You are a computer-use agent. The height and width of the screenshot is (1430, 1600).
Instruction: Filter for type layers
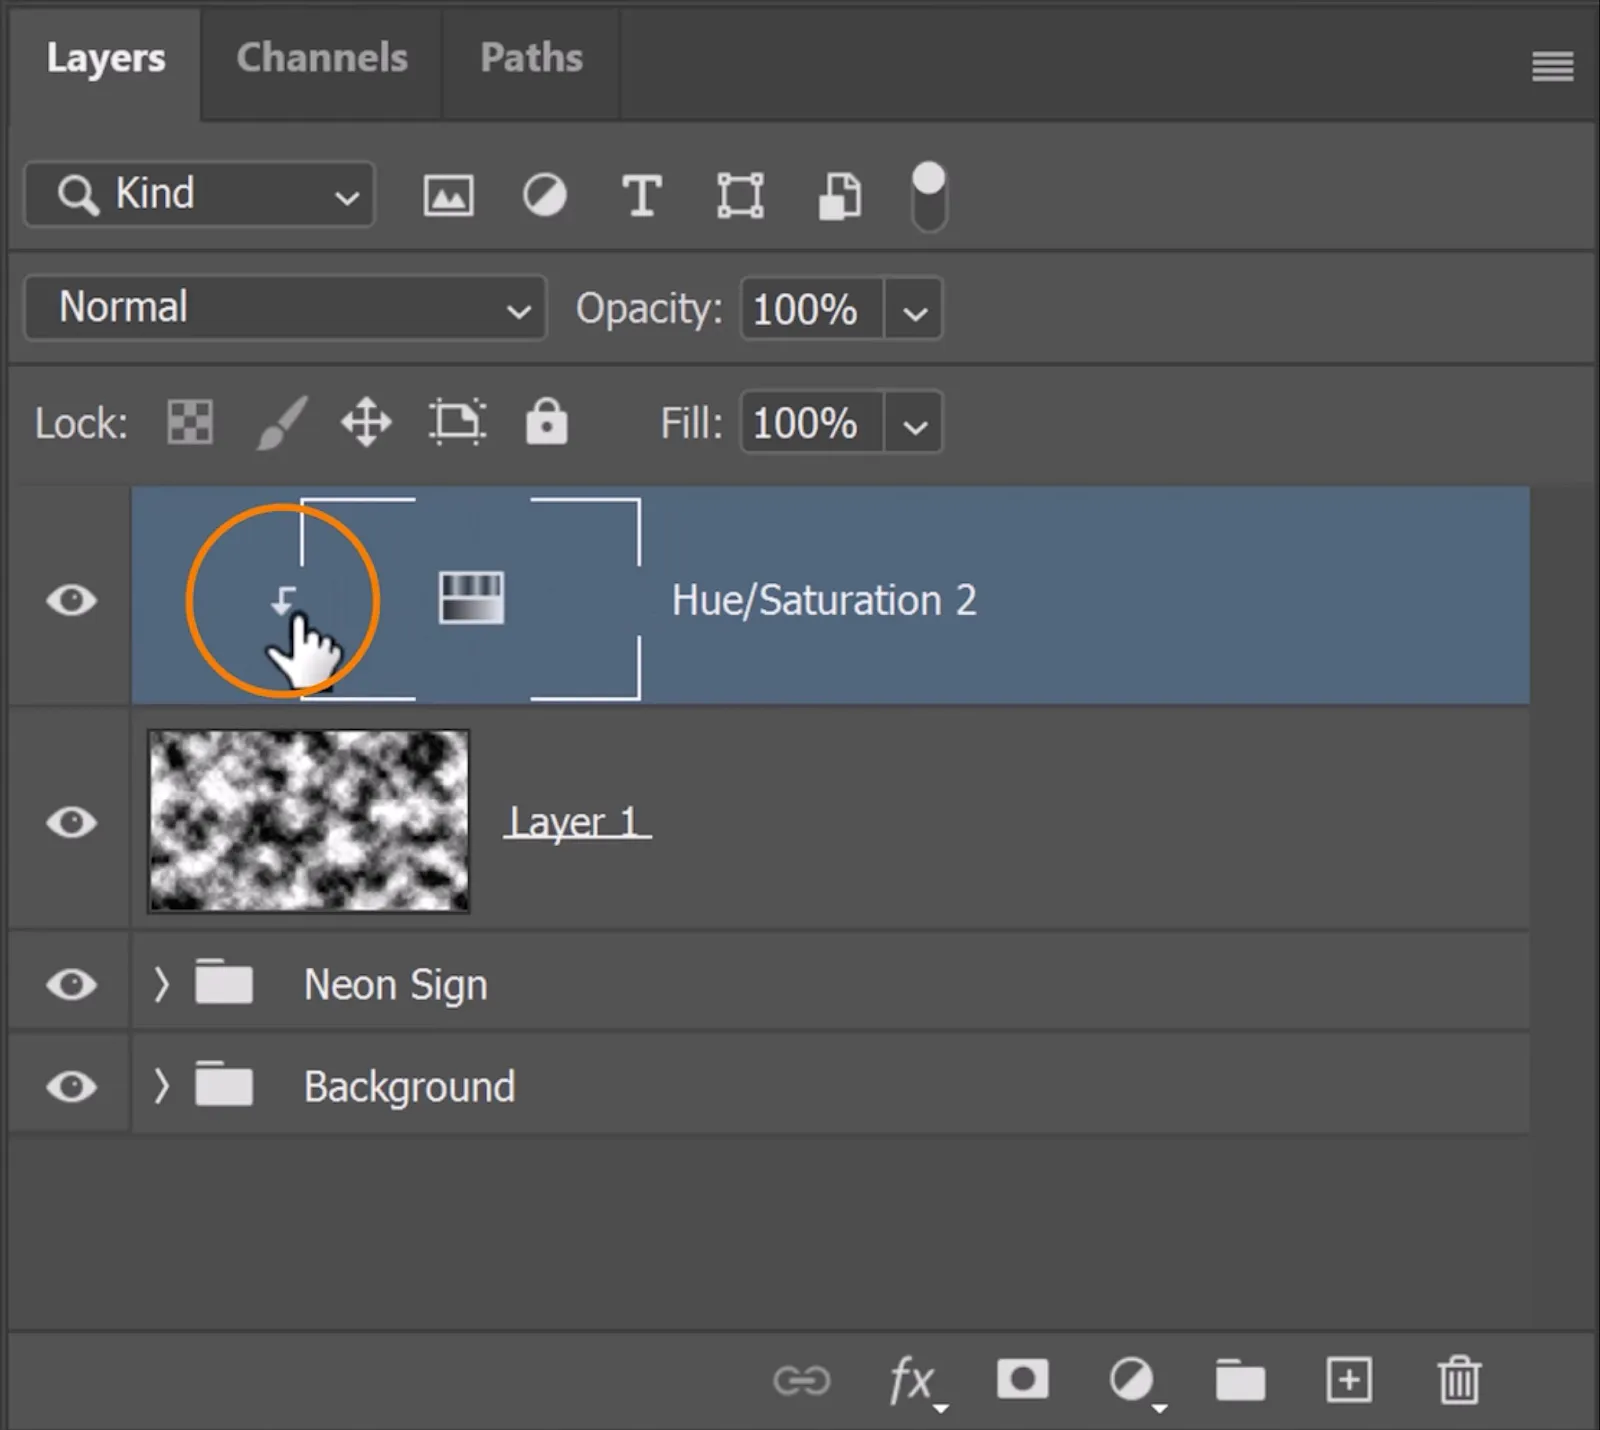click(641, 195)
